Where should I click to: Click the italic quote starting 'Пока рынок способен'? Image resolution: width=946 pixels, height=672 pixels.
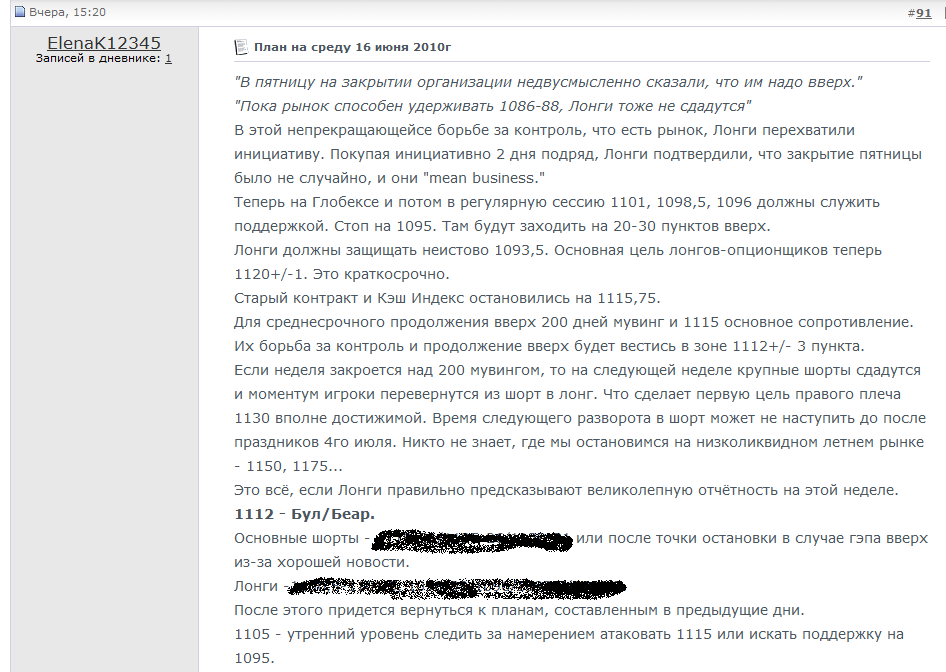tap(492, 106)
